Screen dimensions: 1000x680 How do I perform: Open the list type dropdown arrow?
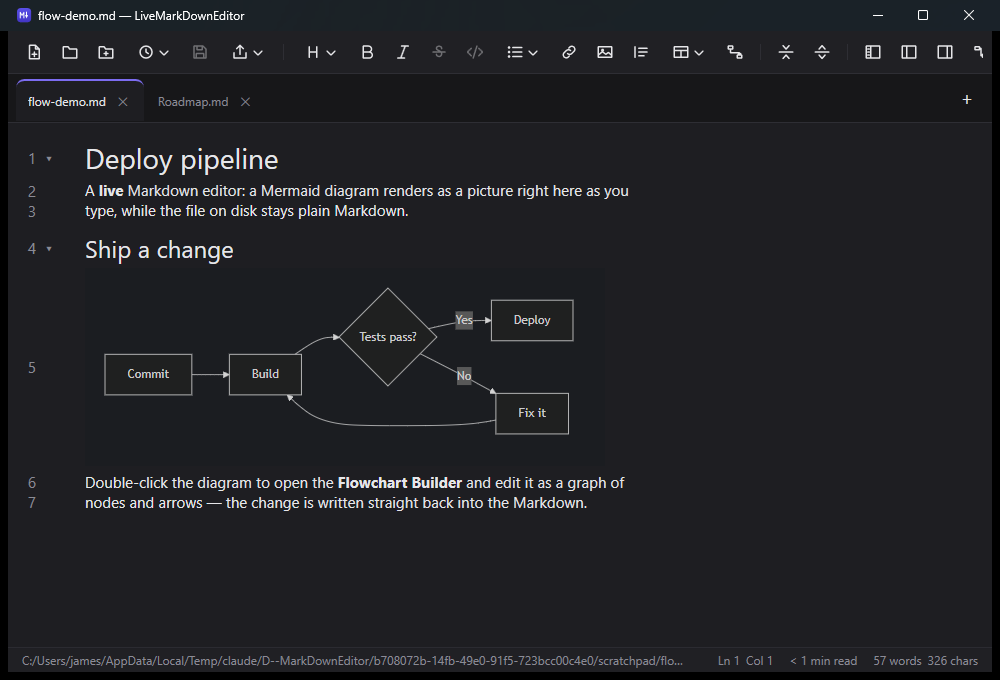pyautogui.click(x=533, y=53)
